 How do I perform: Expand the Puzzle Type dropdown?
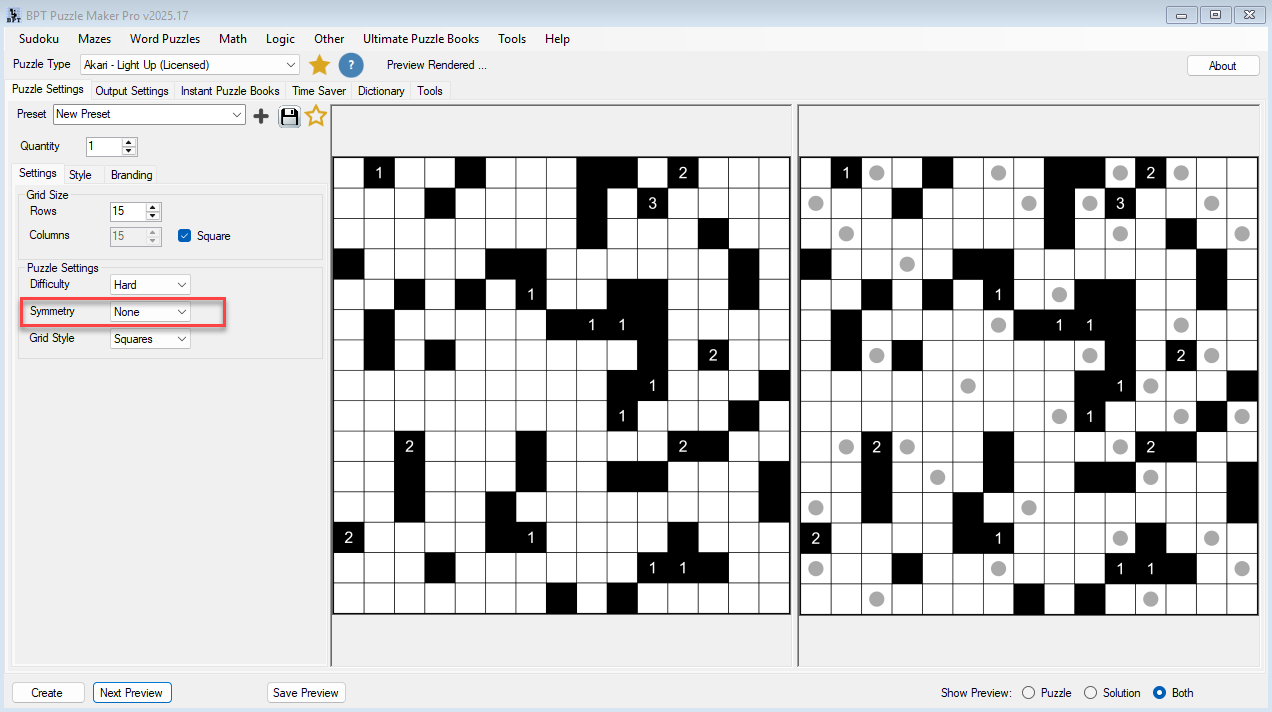click(290, 65)
